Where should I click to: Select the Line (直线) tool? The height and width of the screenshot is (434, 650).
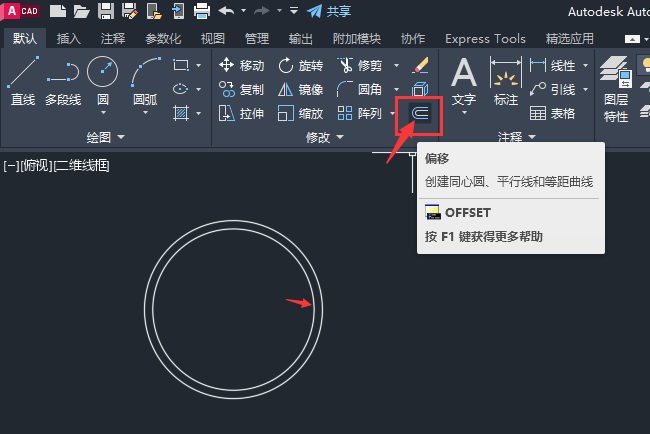[x=23, y=81]
